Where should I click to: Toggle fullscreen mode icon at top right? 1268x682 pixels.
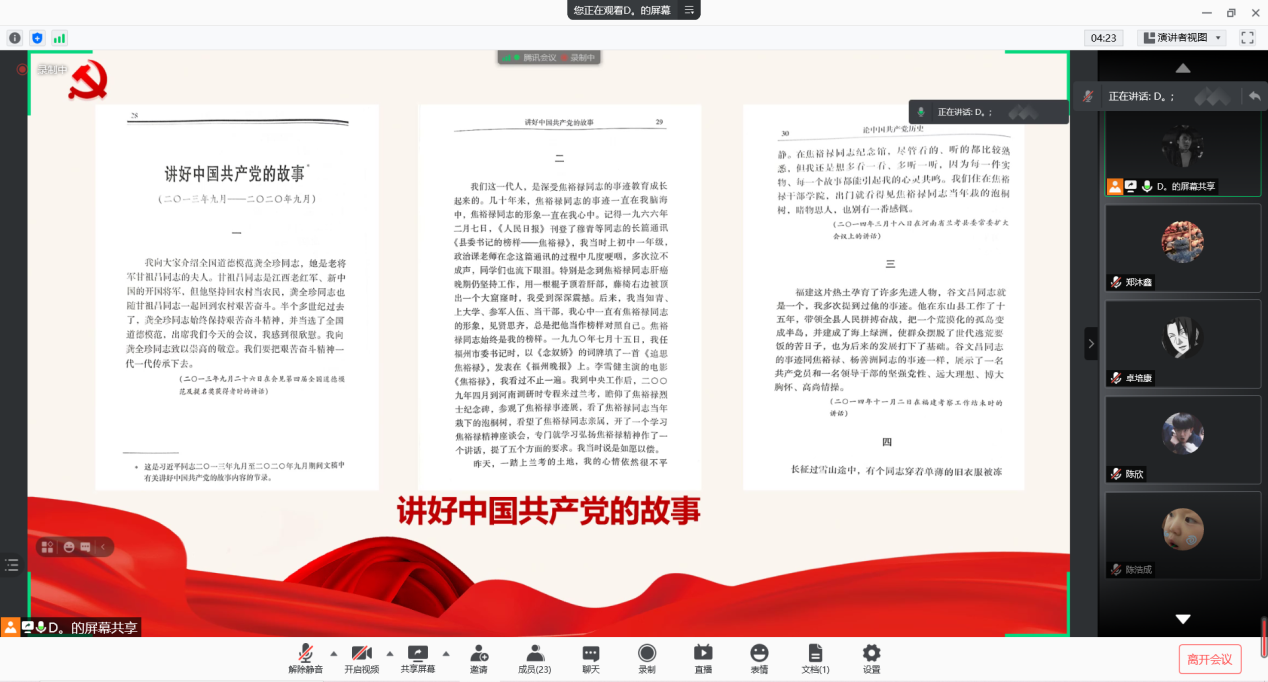pyautogui.click(x=1247, y=38)
